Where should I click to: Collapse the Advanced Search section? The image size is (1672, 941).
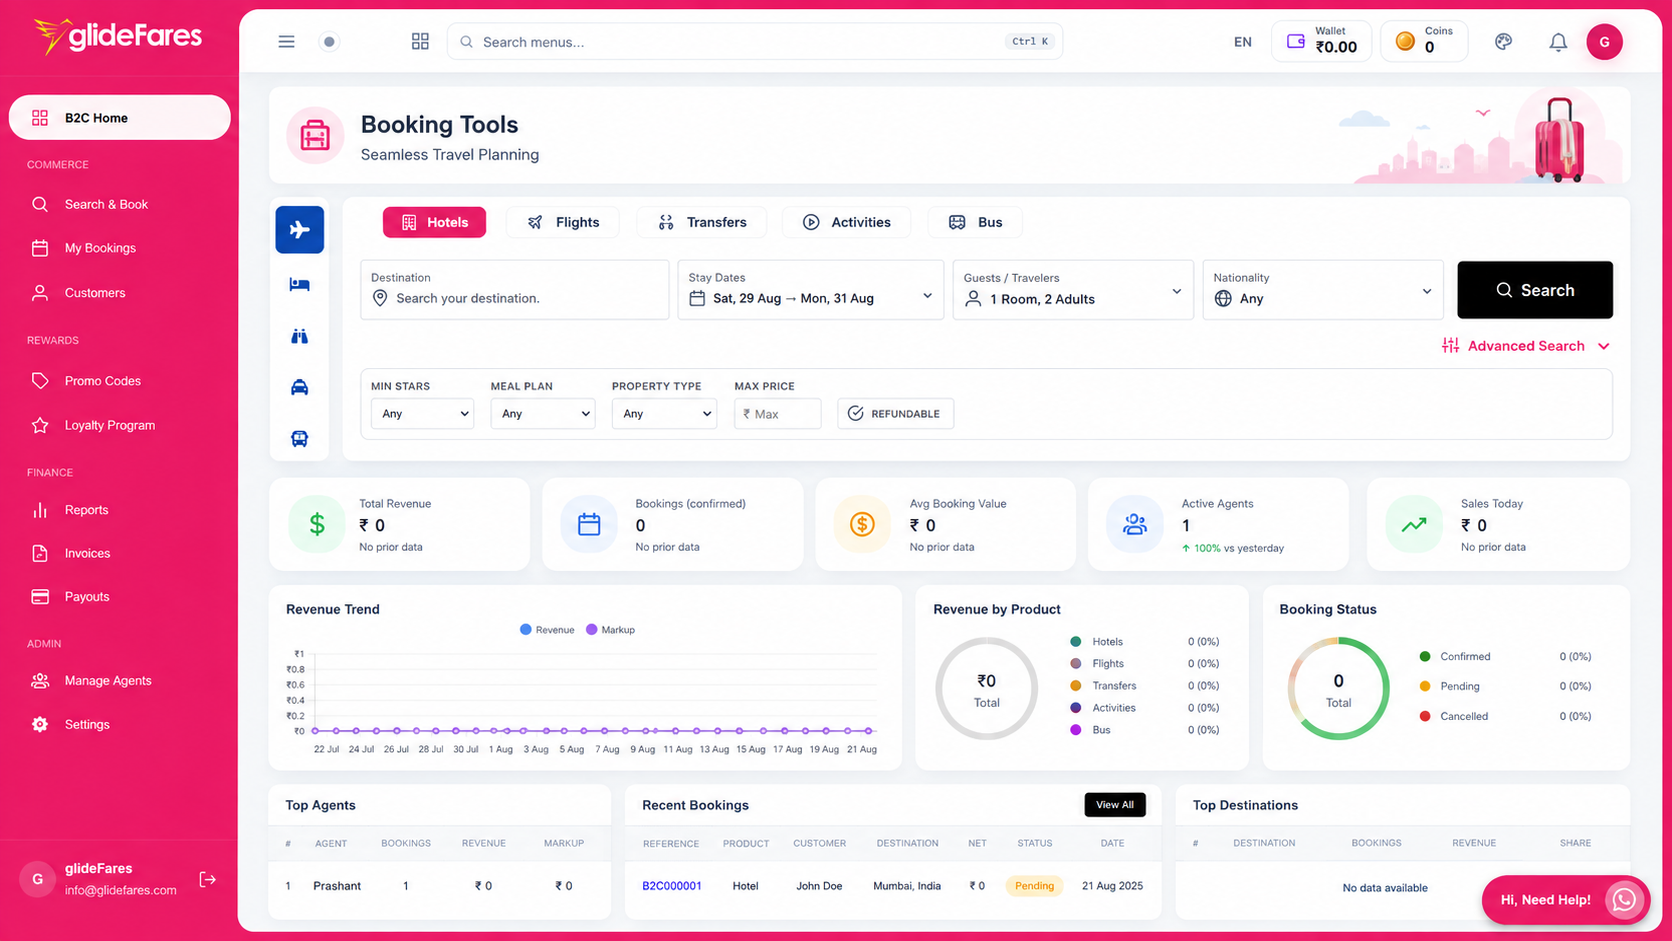pyautogui.click(x=1526, y=346)
